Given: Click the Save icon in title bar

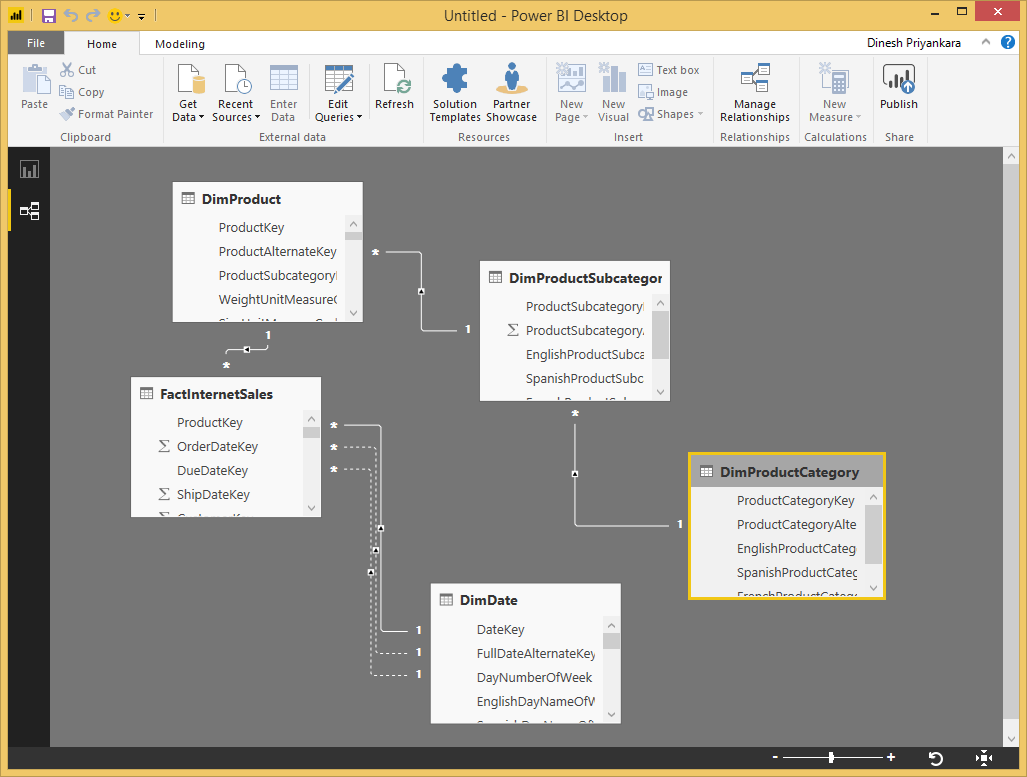Looking at the screenshot, I should point(49,16).
